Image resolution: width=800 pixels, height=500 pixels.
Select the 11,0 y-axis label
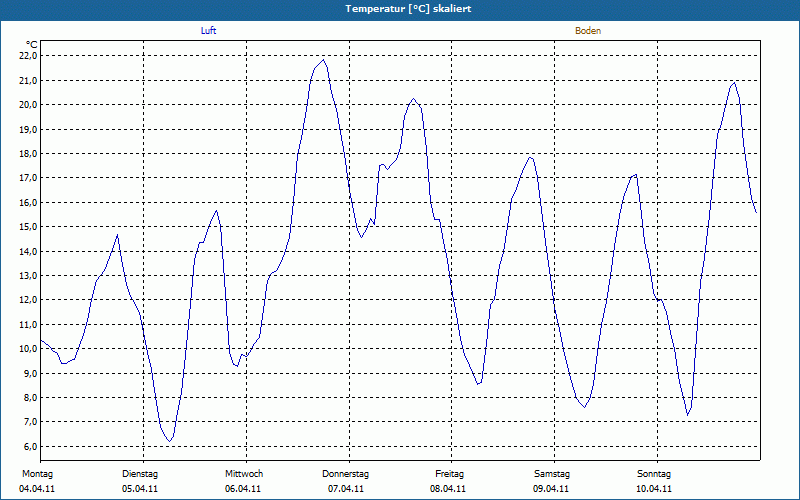tap(29, 324)
